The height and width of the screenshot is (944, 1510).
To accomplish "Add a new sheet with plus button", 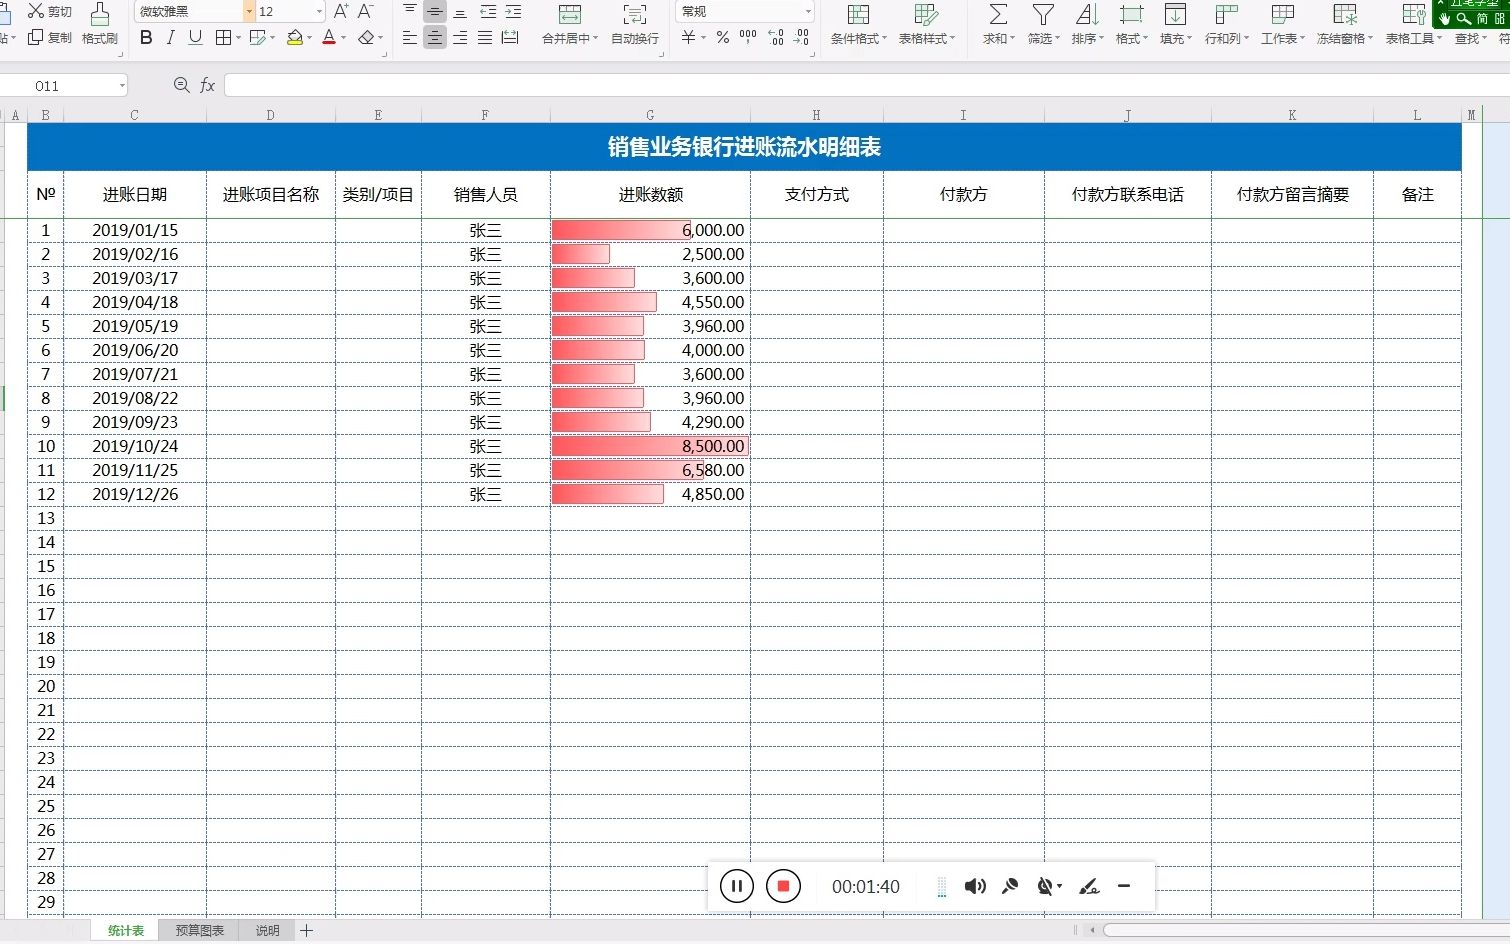I will point(306,931).
